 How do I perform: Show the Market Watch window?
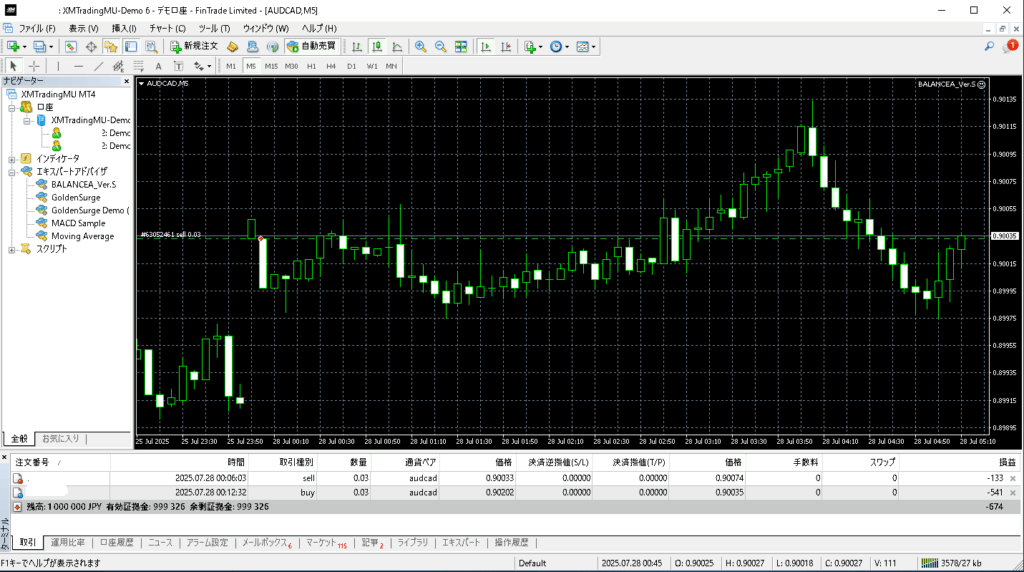(x=71, y=46)
